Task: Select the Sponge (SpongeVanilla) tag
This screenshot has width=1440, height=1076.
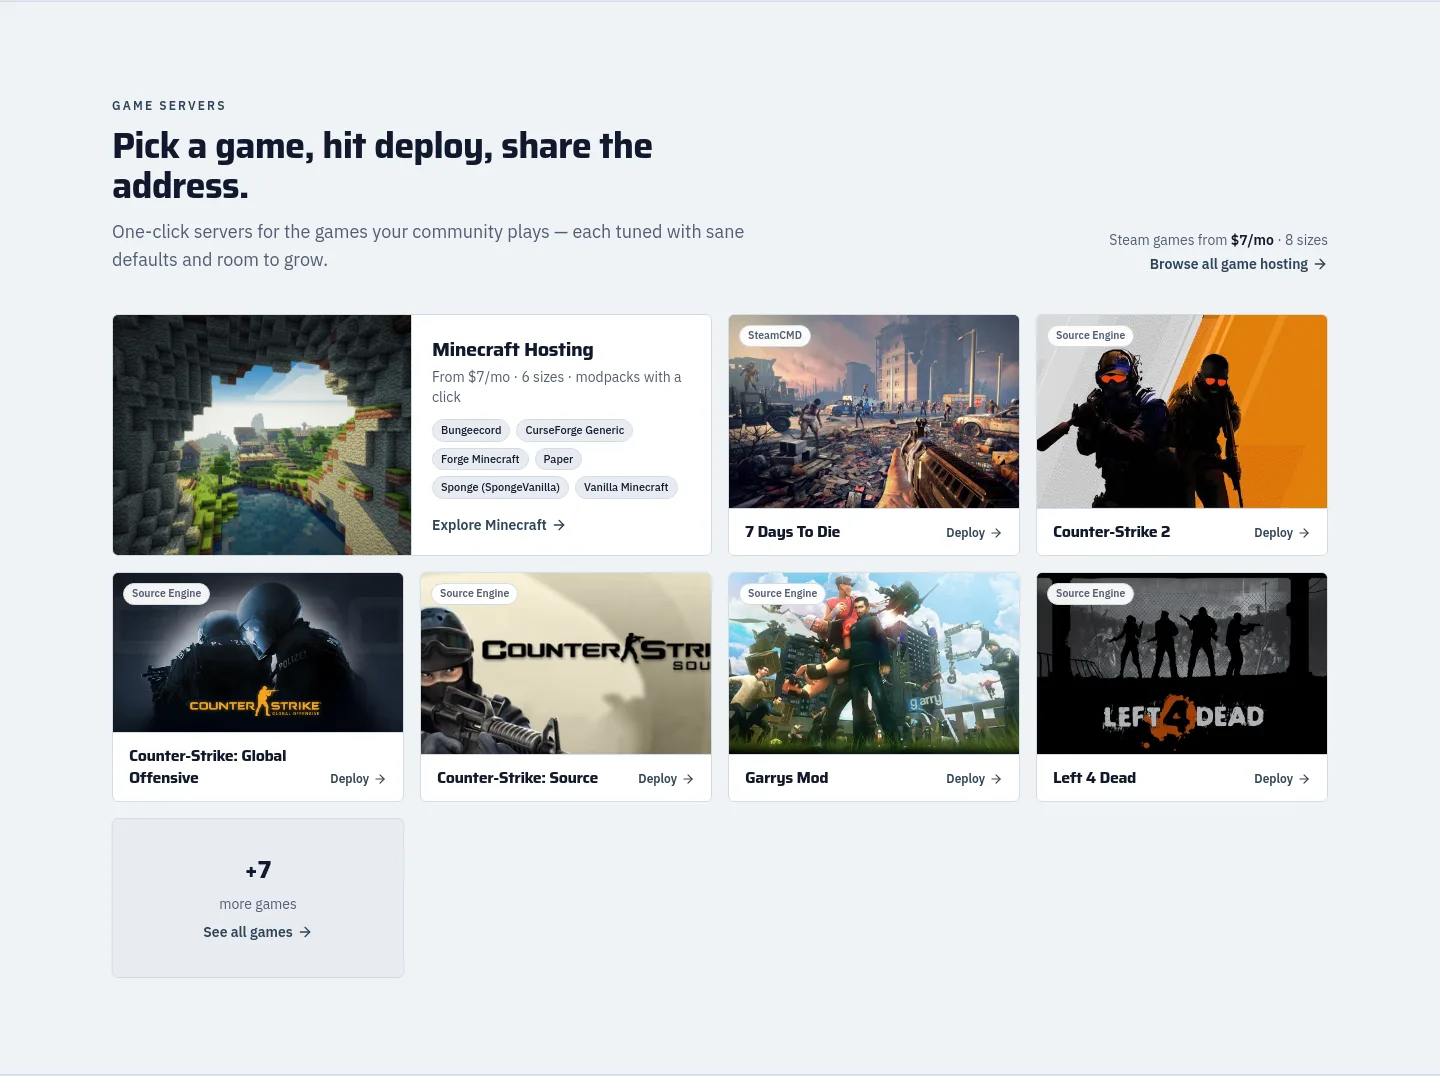Action: [501, 488]
